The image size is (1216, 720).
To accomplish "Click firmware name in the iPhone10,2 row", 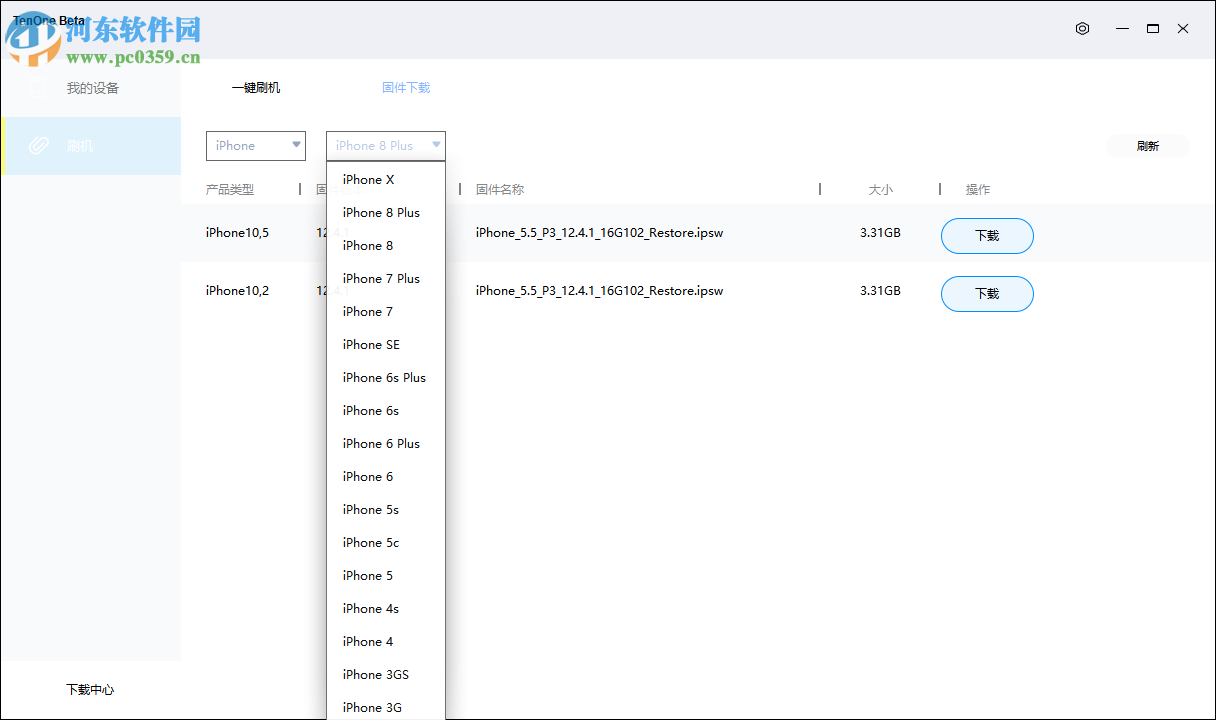I will click(x=599, y=291).
